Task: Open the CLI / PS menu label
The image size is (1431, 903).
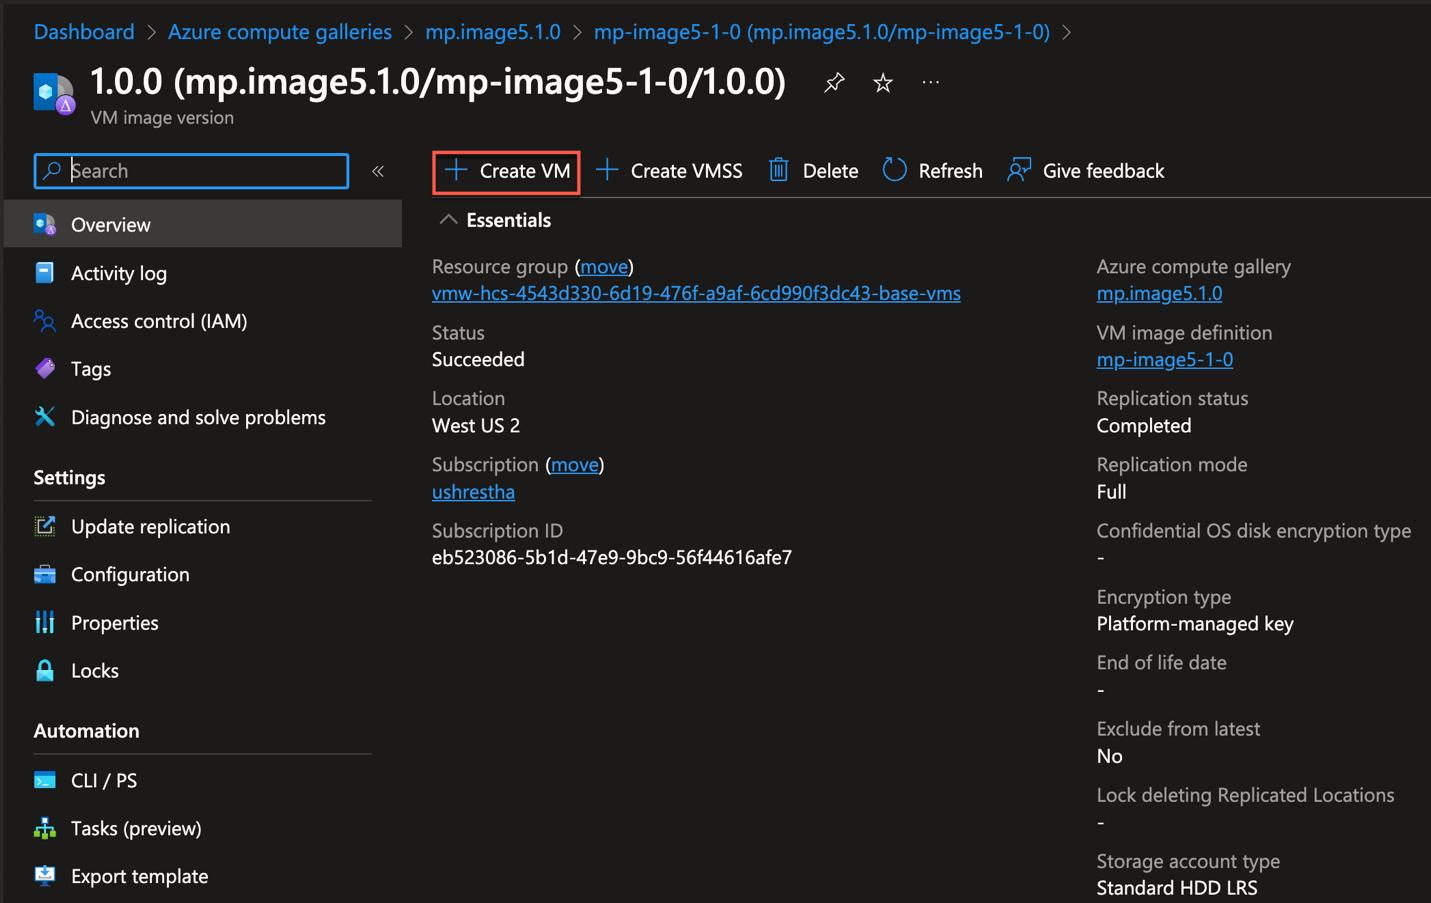Action: pyautogui.click(x=104, y=780)
